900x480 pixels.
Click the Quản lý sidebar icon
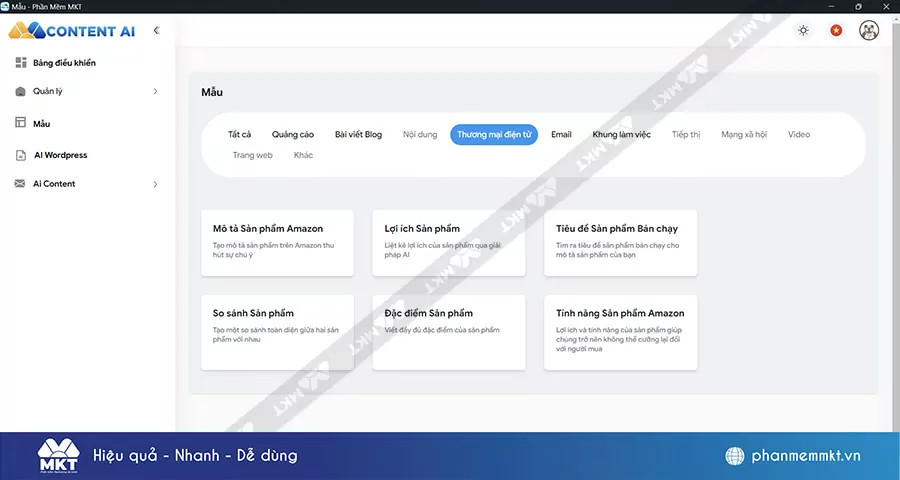(x=21, y=92)
